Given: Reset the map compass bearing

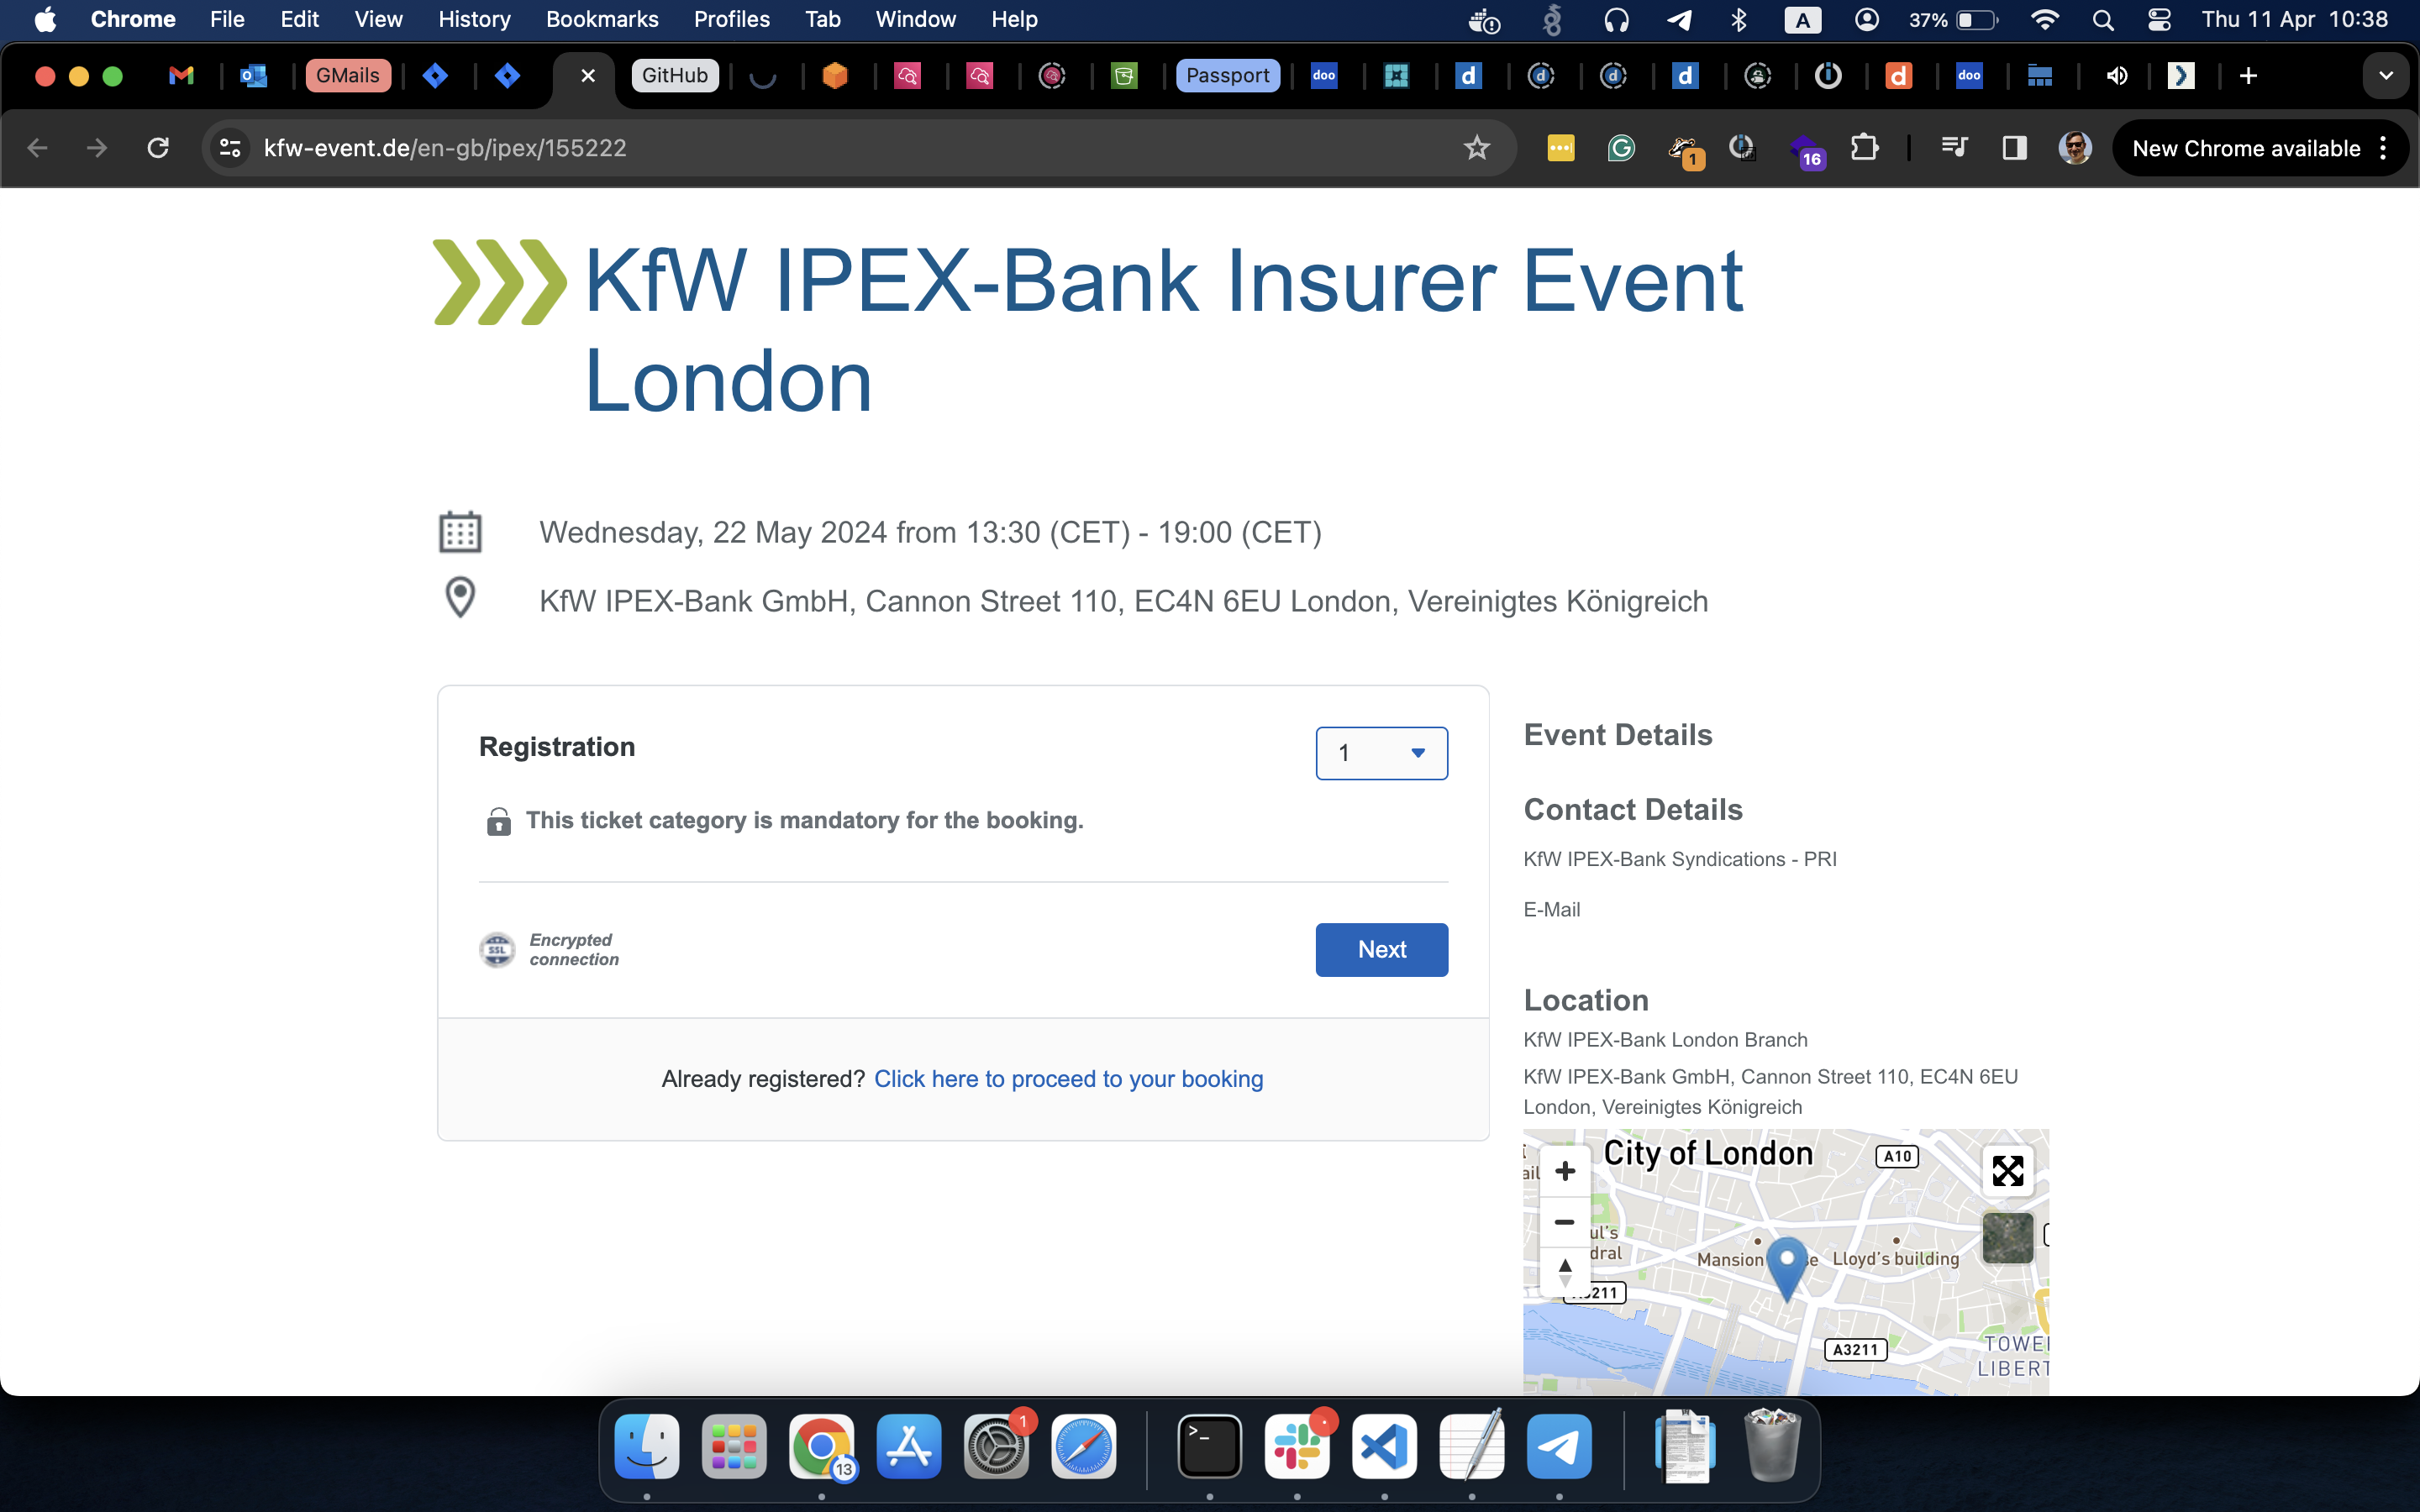Looking at the screenshot, I should (1565, 1273).
